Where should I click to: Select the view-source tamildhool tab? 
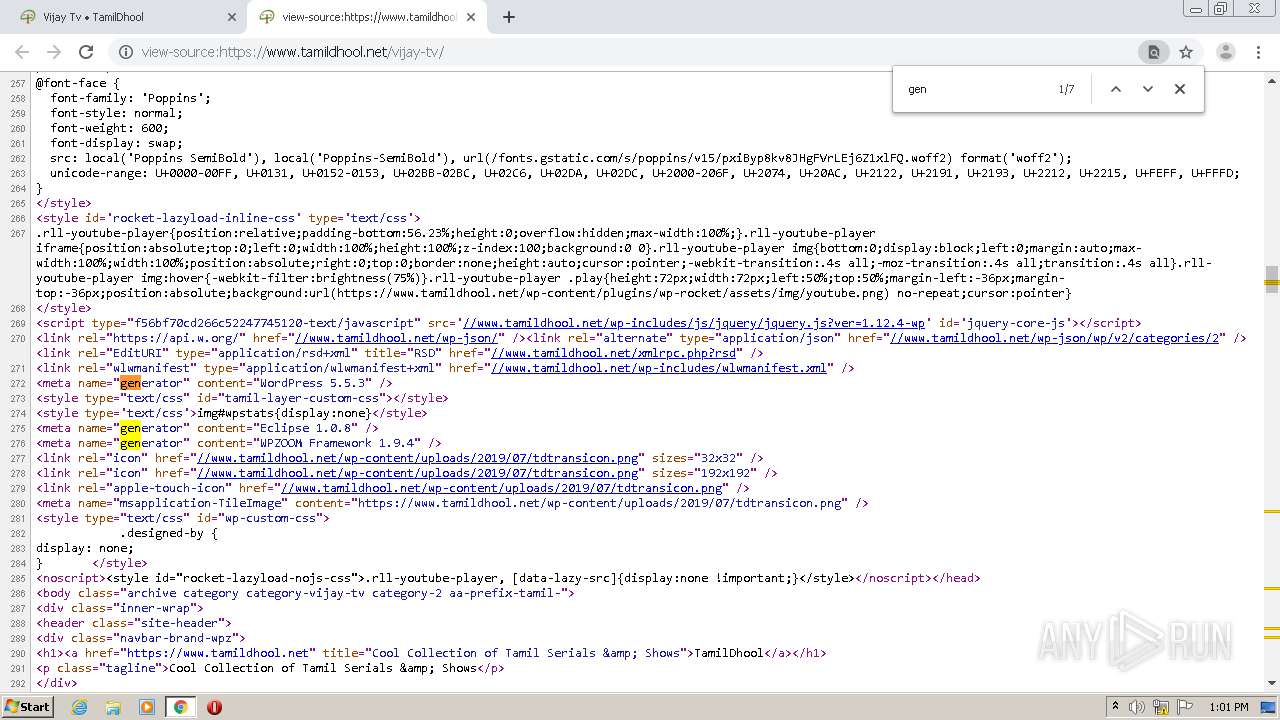[367, 17]
